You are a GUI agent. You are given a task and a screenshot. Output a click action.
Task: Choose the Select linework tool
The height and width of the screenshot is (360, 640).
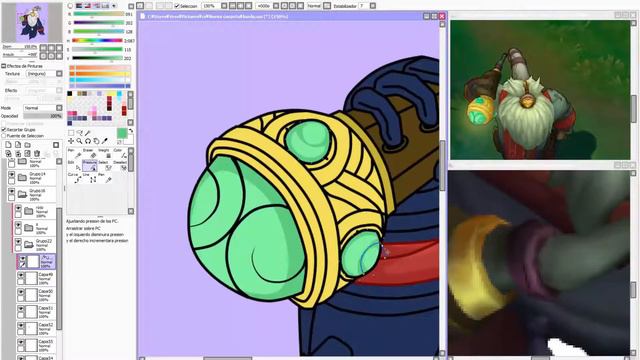(x=104, y=165)
